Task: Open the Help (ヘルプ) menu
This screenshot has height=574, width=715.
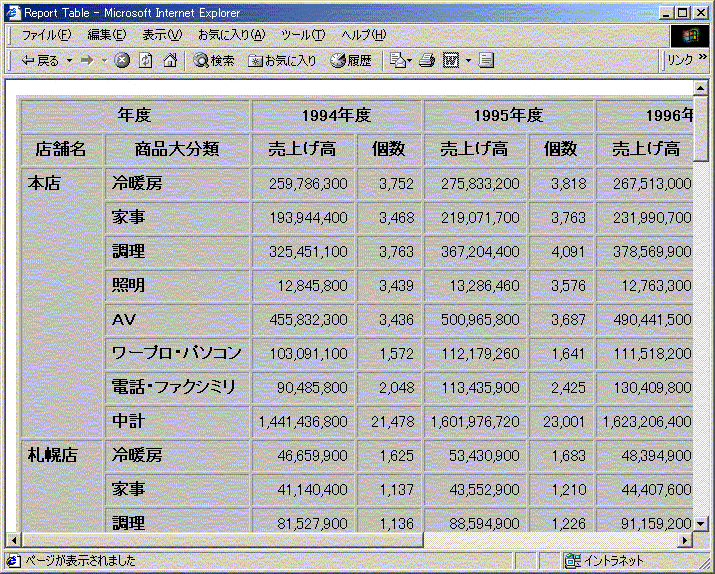Action: pyautogui.click(x=363, y=35)
